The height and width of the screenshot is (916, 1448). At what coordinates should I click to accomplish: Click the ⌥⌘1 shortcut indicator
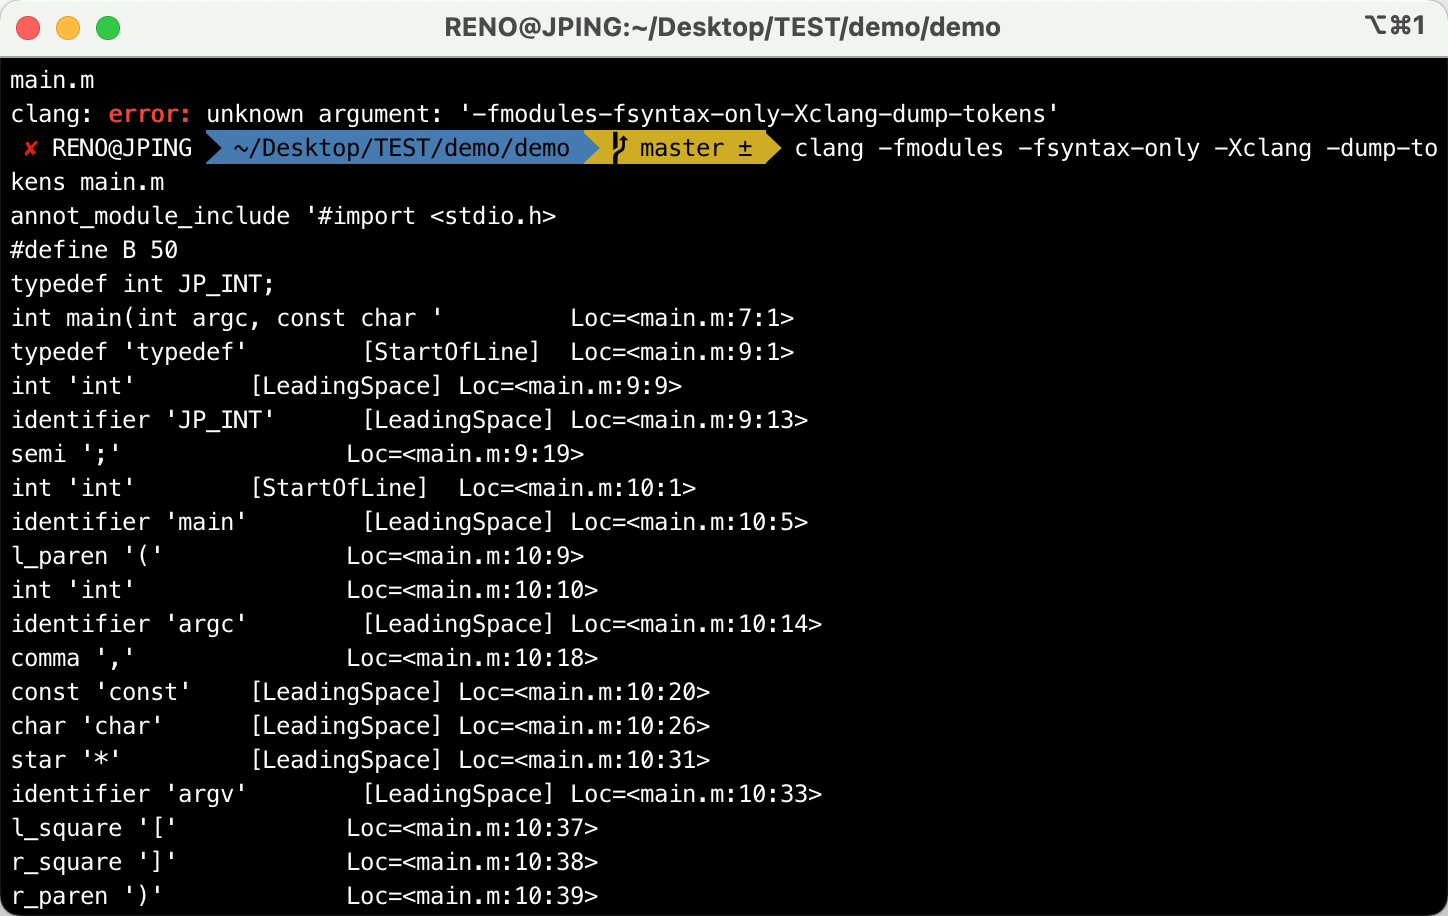1395,25
